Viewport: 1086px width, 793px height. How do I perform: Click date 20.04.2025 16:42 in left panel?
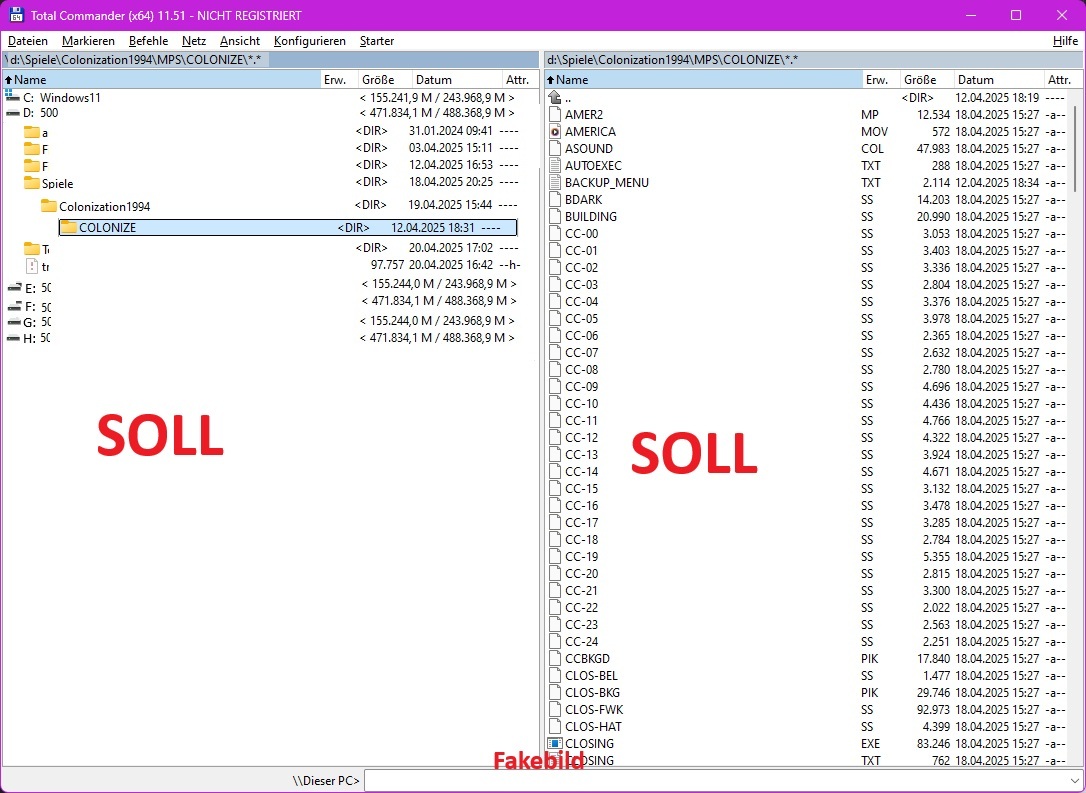[451, 265]
